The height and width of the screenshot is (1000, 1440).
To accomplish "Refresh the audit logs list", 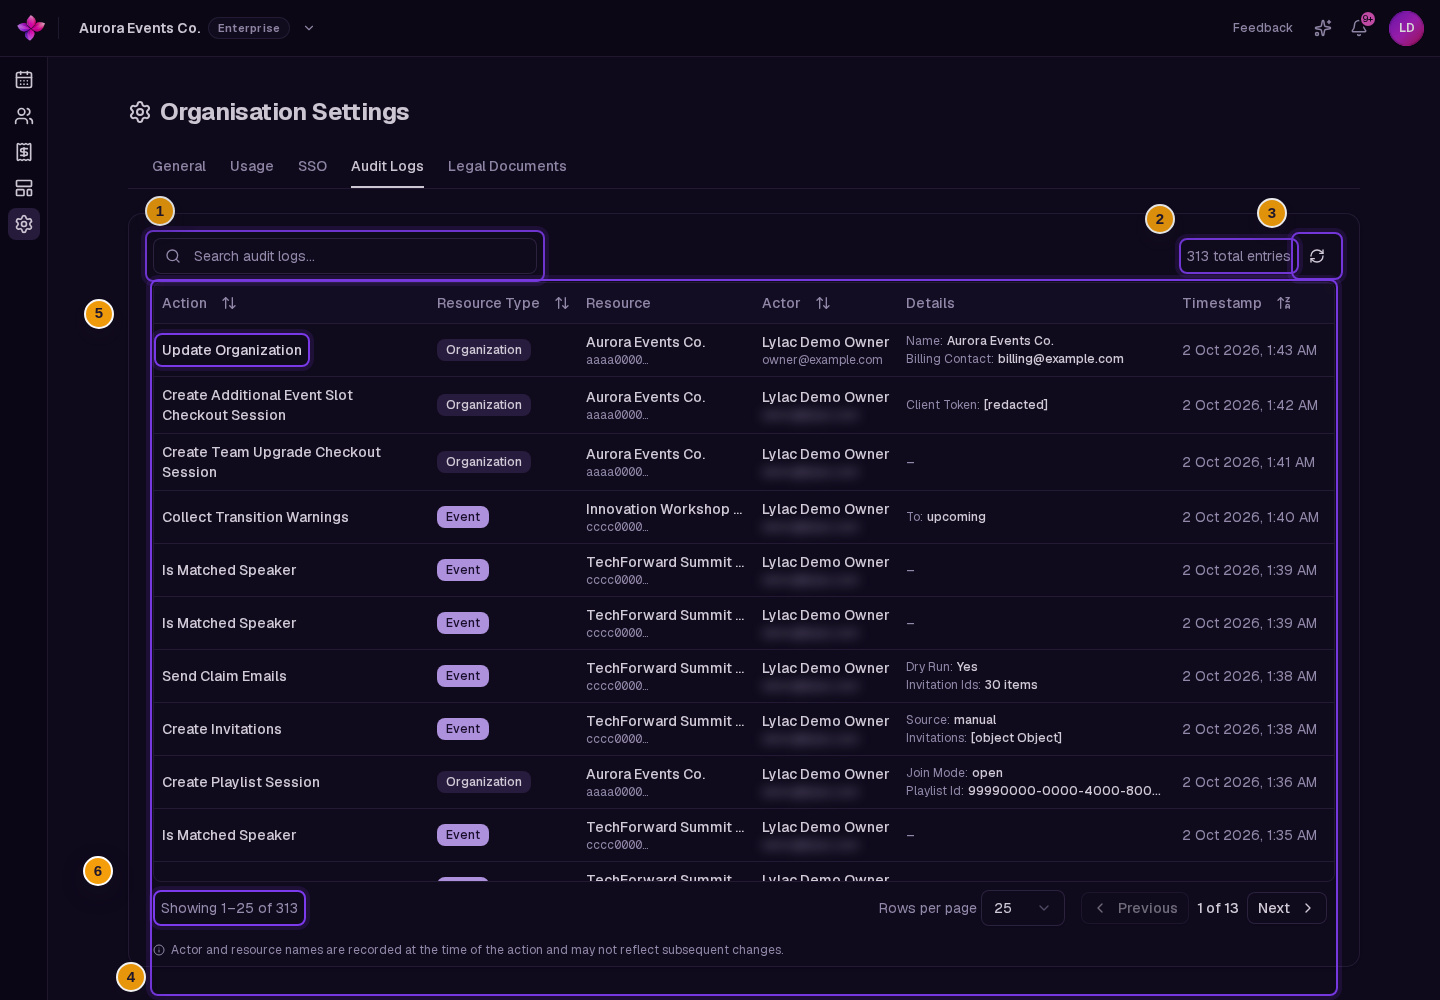I will (x=1317, y=256).
